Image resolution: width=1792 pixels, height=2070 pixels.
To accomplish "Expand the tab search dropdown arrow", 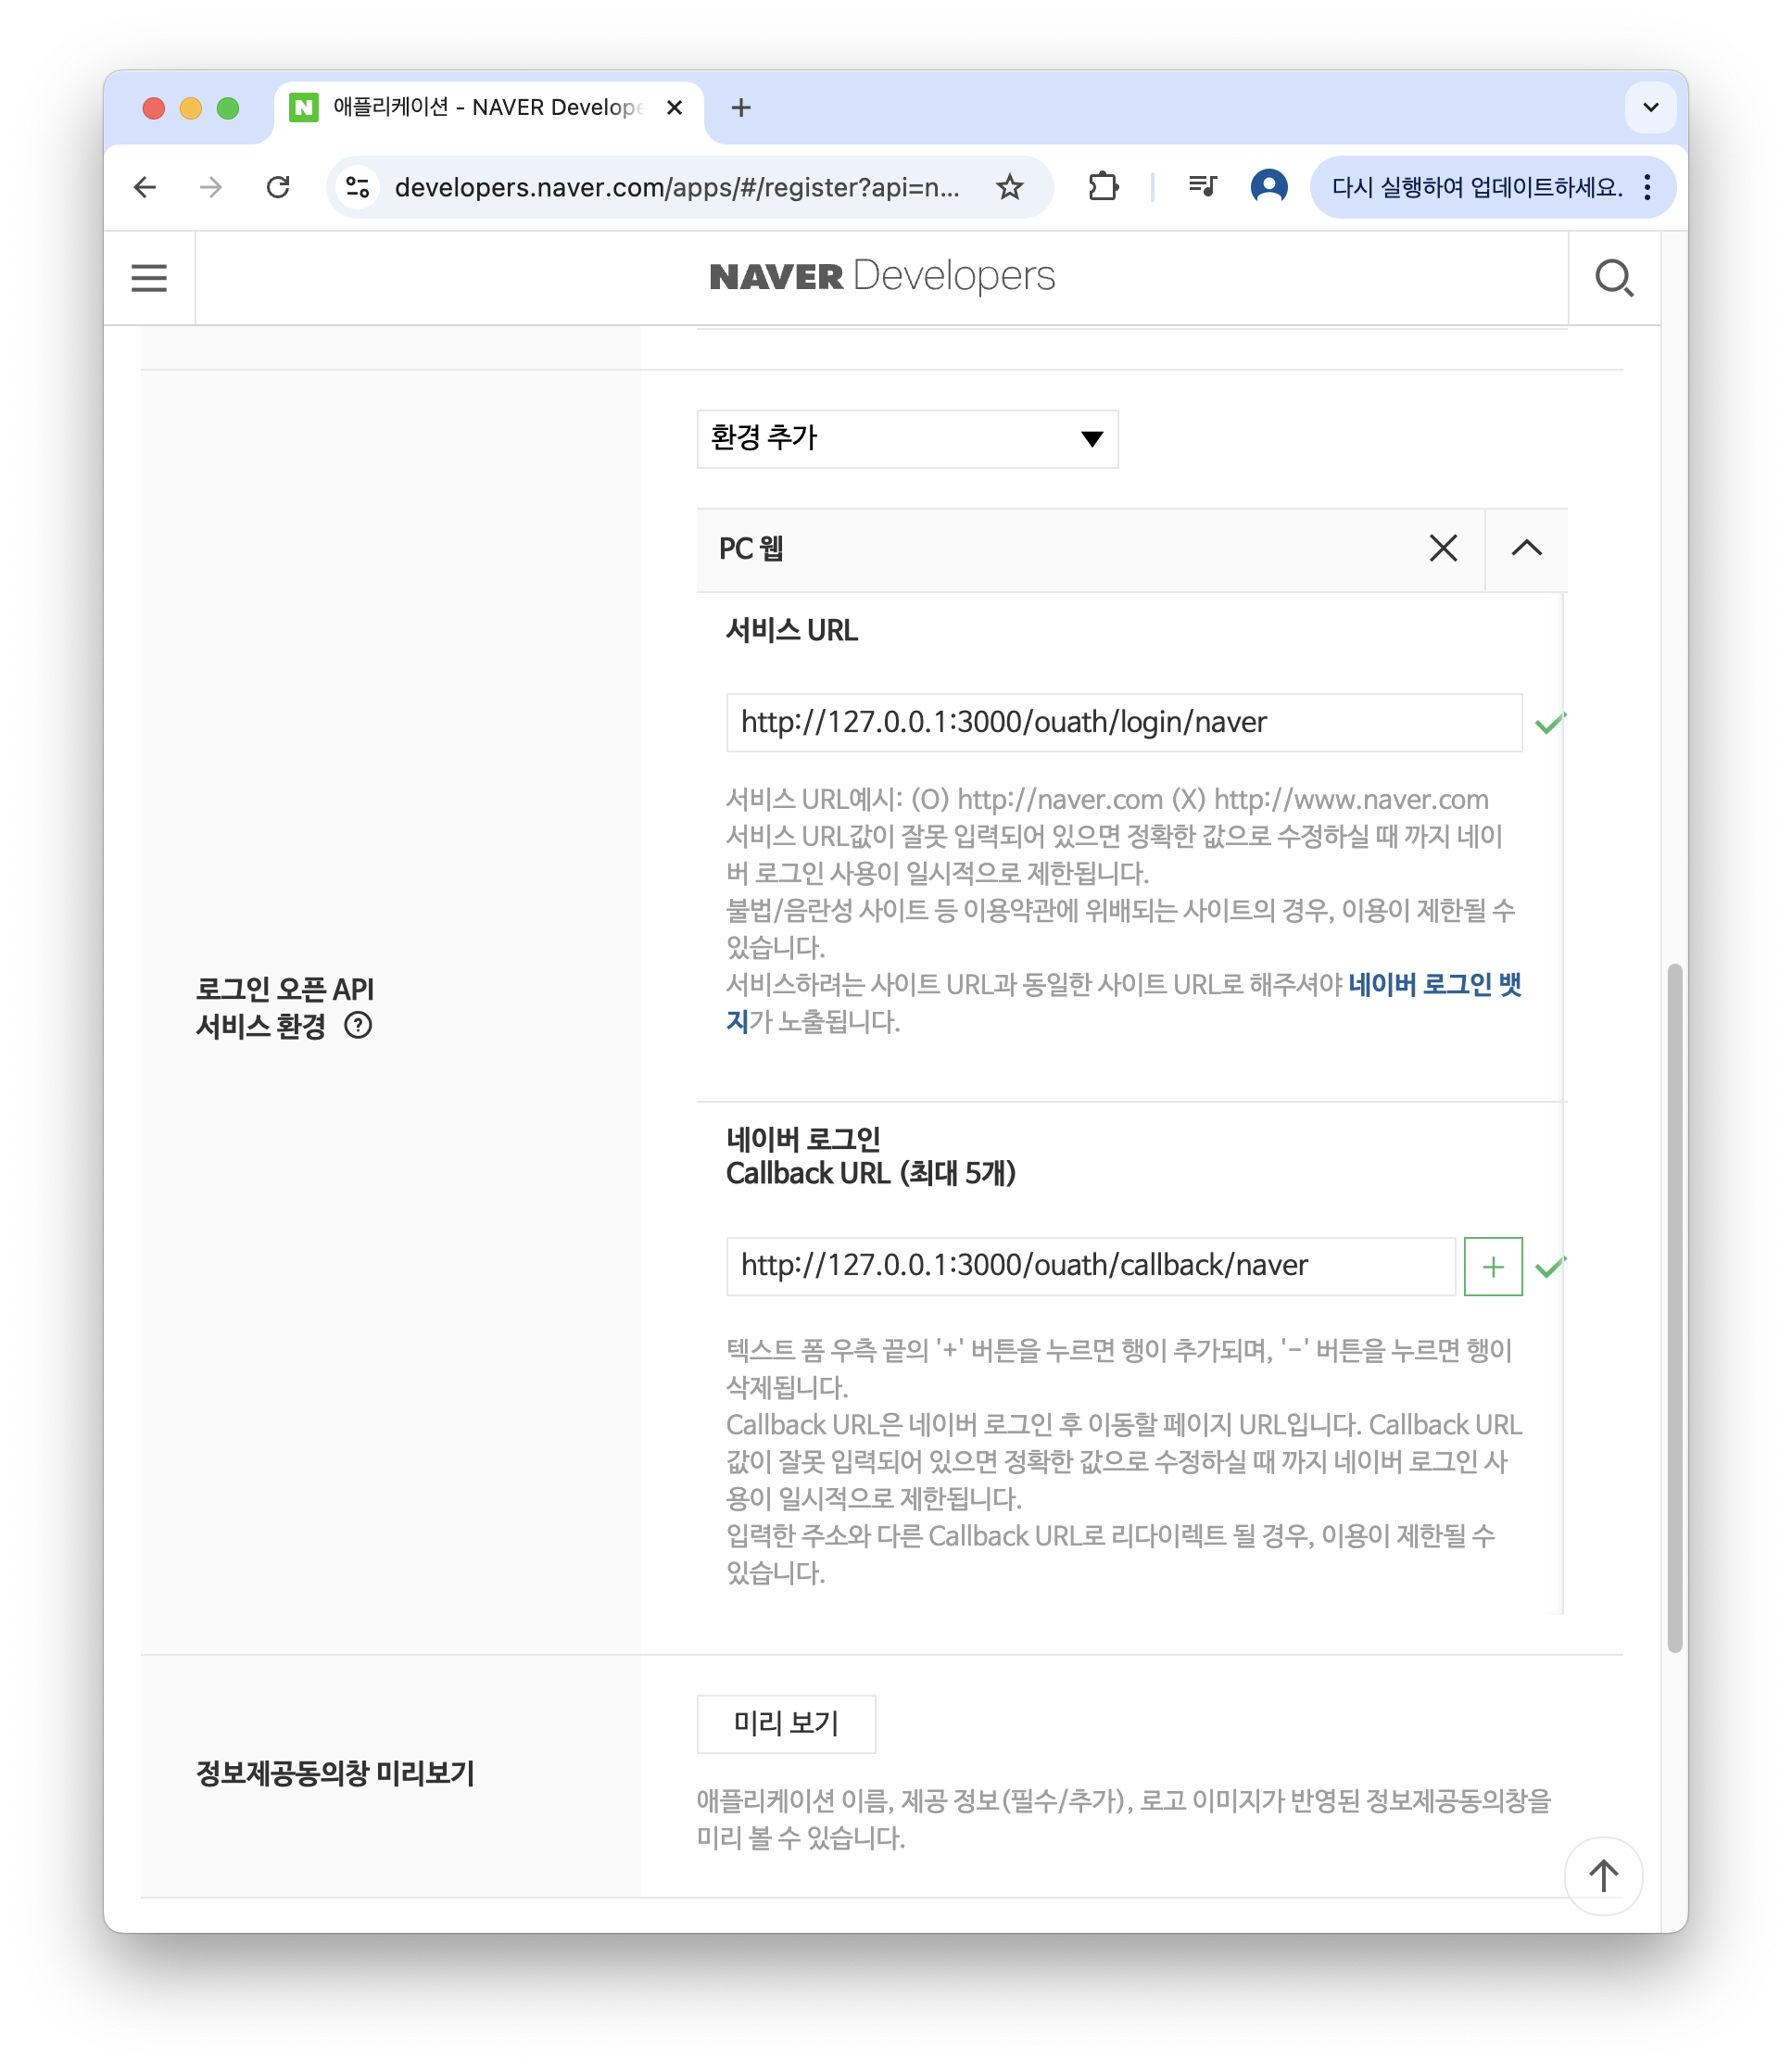I will click(x=1650, y=107).
